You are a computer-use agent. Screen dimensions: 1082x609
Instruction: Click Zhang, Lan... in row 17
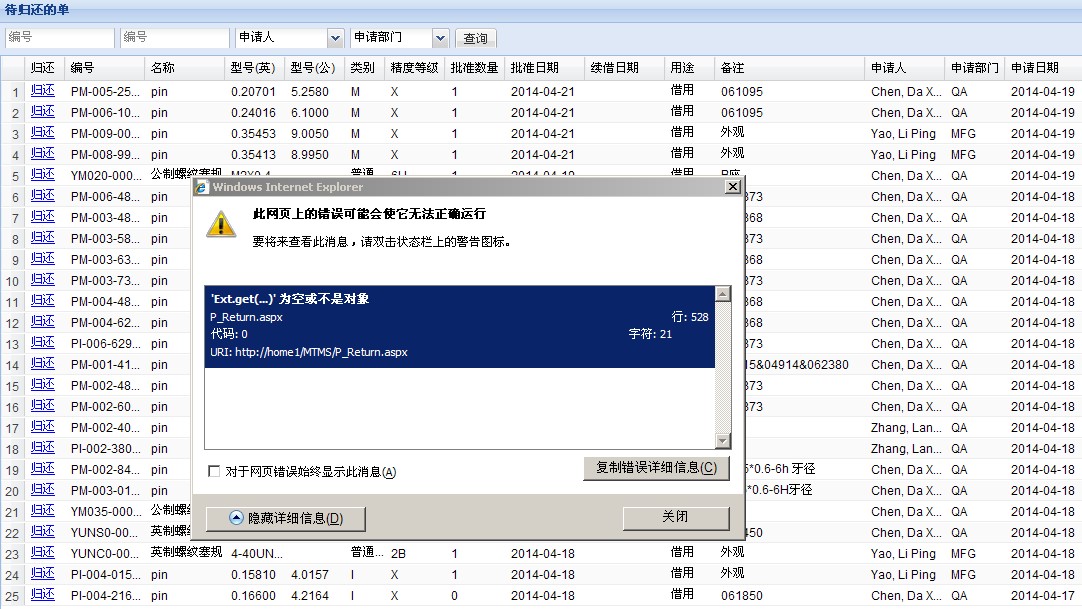click(x=906, y=428)
